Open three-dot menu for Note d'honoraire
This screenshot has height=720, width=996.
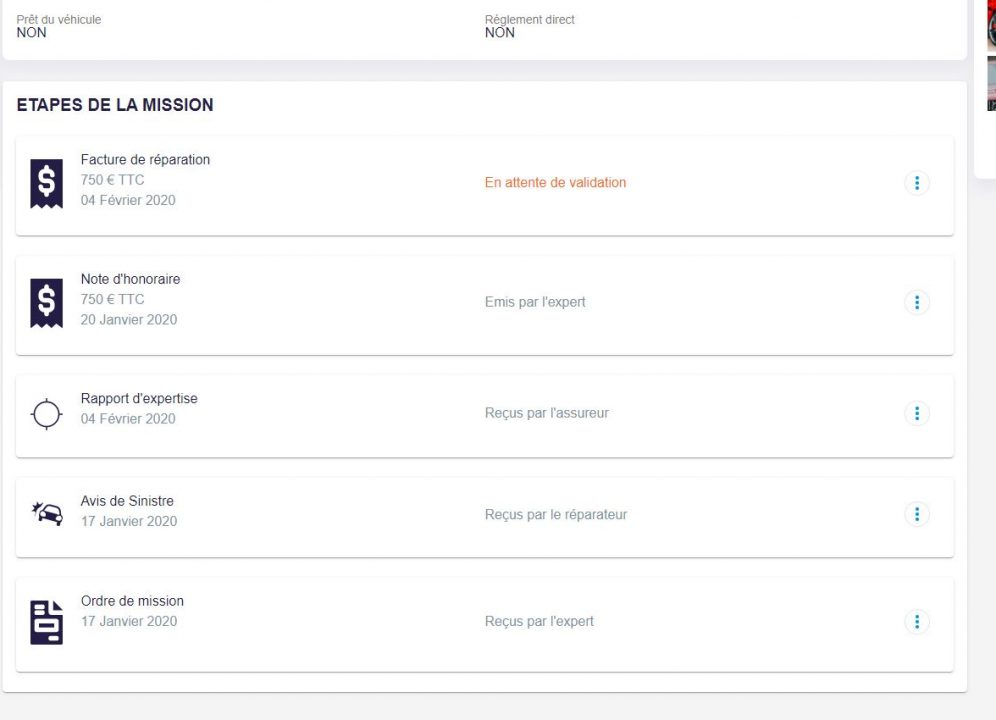click(x=917, y=302)
